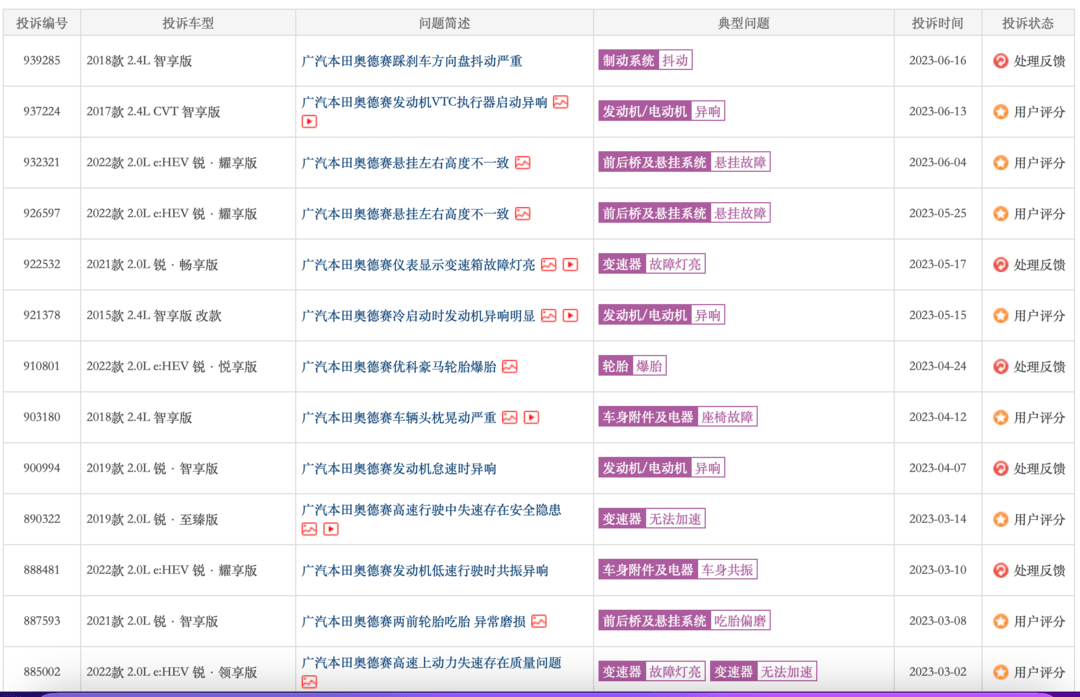1080x697 pixels.
Task: Open the complaint 广汽本田奥德赛高速行驶中失速存在安全隐患
Action: coord(431,510)
